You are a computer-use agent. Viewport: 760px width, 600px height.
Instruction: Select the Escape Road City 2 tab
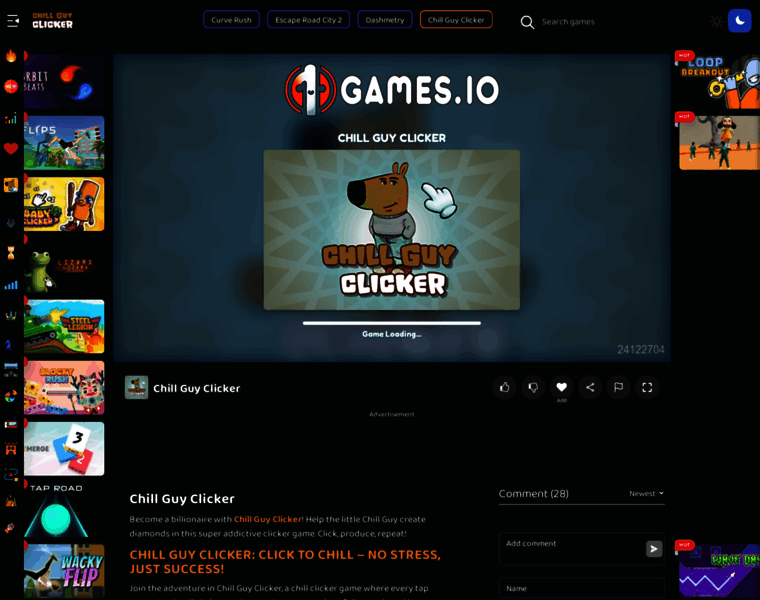pyautogui.click(x=308, y=20)
